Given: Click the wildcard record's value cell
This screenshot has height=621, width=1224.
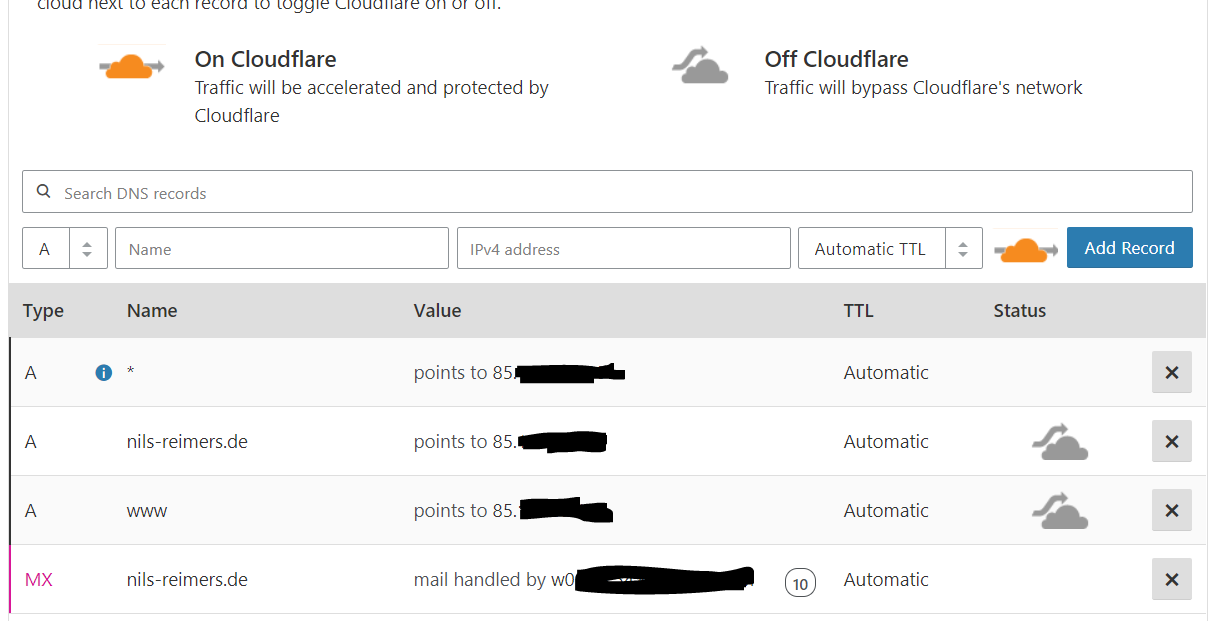Looking at the screenshot, I should [x=518, y=373].
